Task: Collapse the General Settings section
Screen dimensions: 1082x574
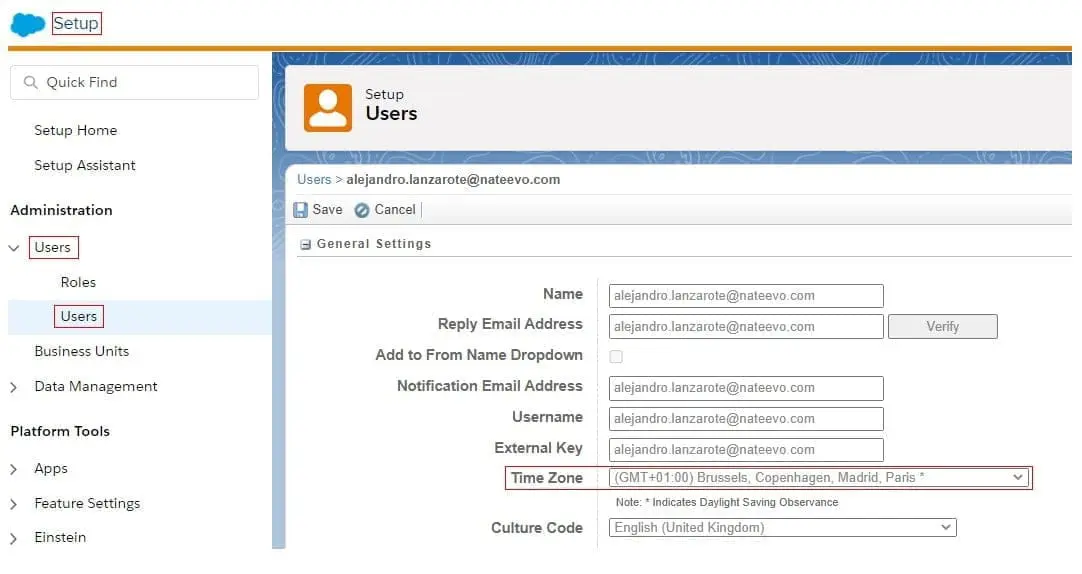Action: (306, 244)
